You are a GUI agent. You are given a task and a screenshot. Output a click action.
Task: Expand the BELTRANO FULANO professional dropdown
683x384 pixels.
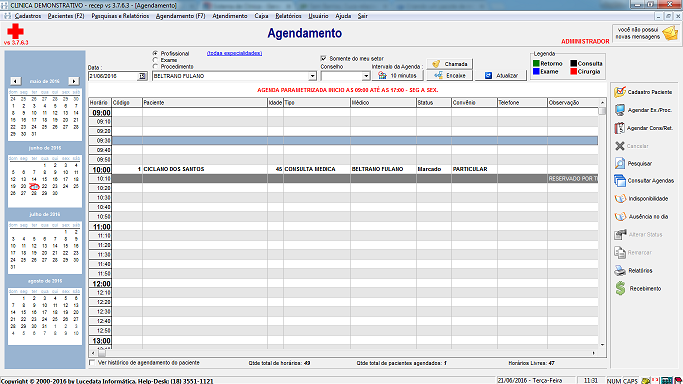tap(312, 76)
